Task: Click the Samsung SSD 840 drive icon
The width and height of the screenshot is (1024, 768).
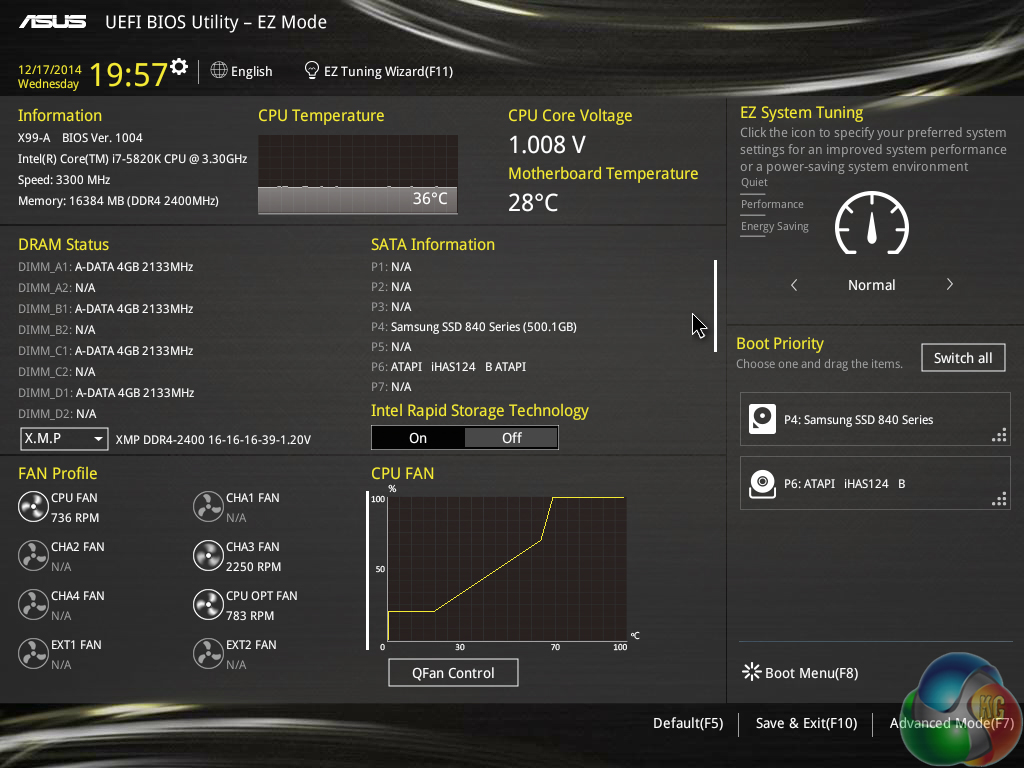Action: tap(762, 419)
